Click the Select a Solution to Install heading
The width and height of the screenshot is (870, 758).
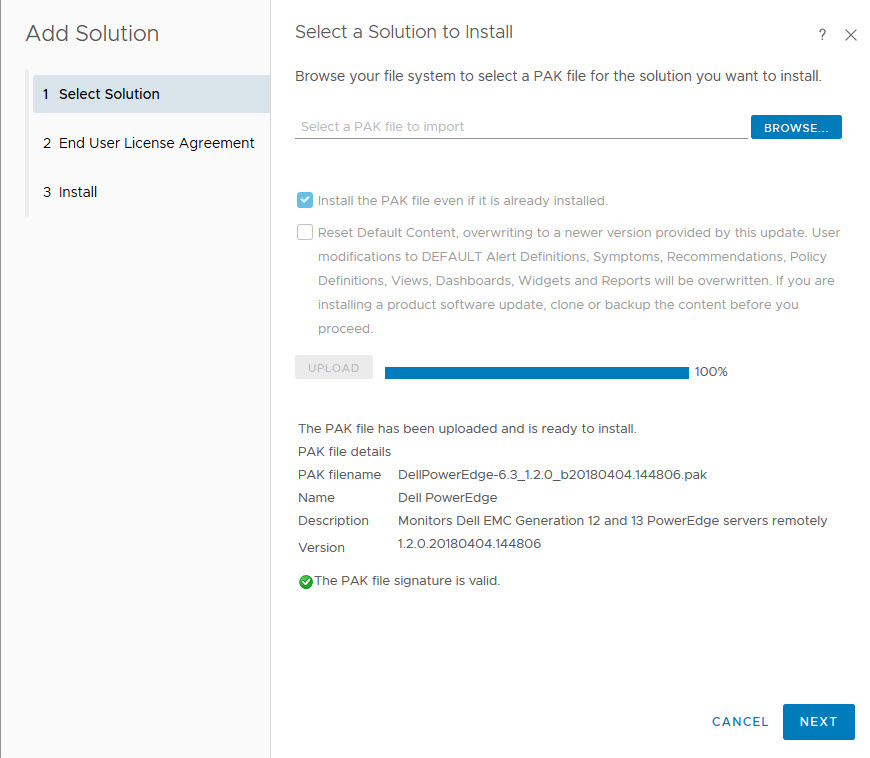point(404,32)
